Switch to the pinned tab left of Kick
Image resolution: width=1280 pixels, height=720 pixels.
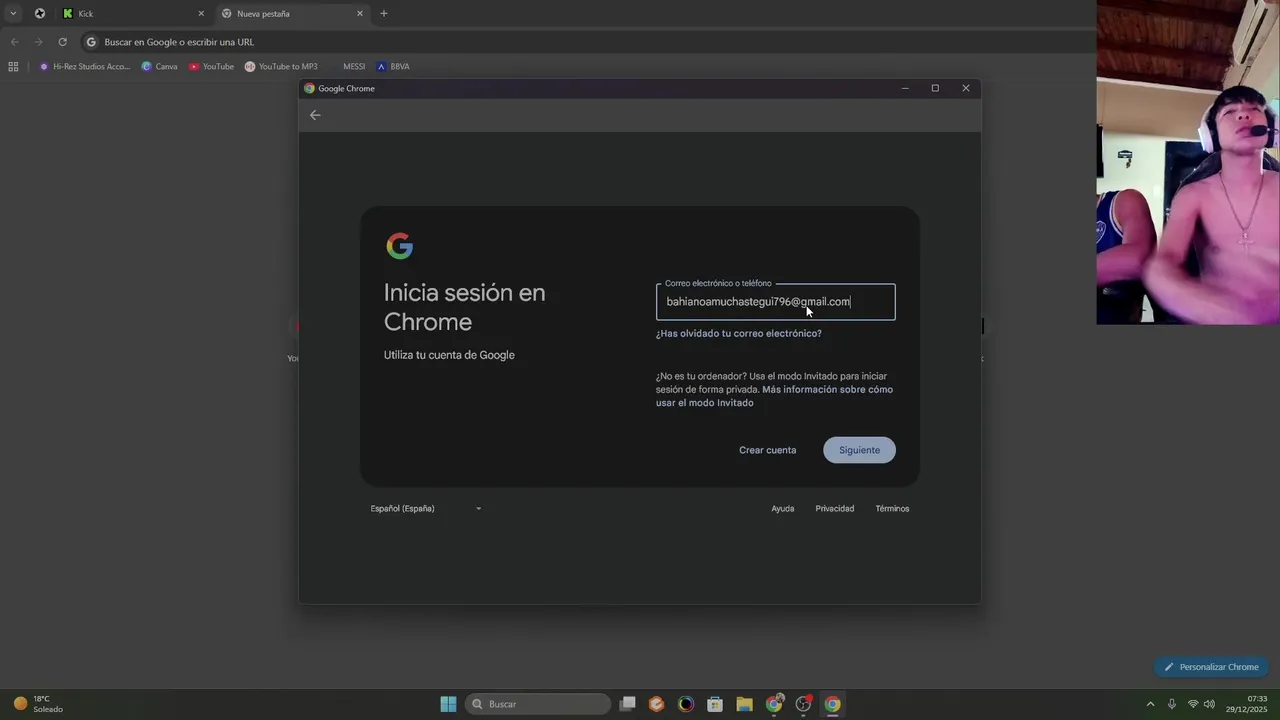pos(39,13)
